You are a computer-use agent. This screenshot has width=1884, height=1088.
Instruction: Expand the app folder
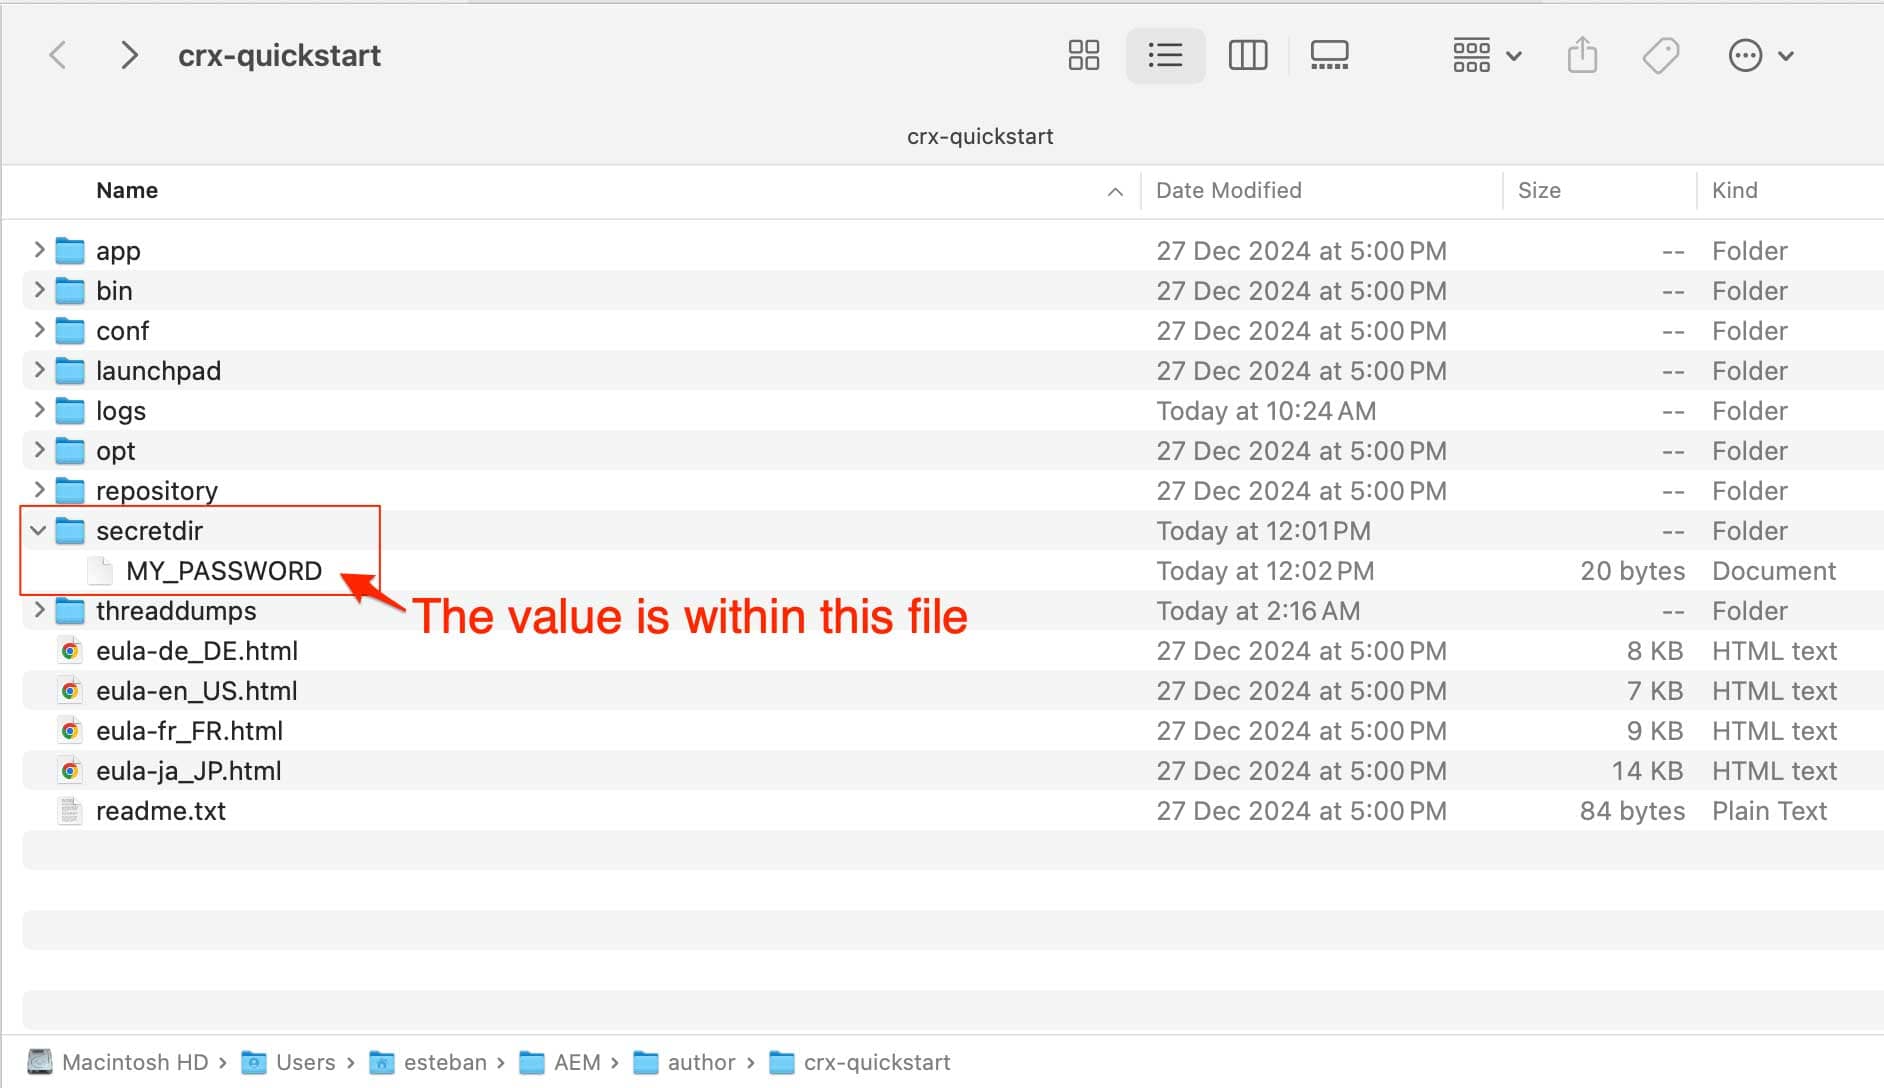click(39, 250)
